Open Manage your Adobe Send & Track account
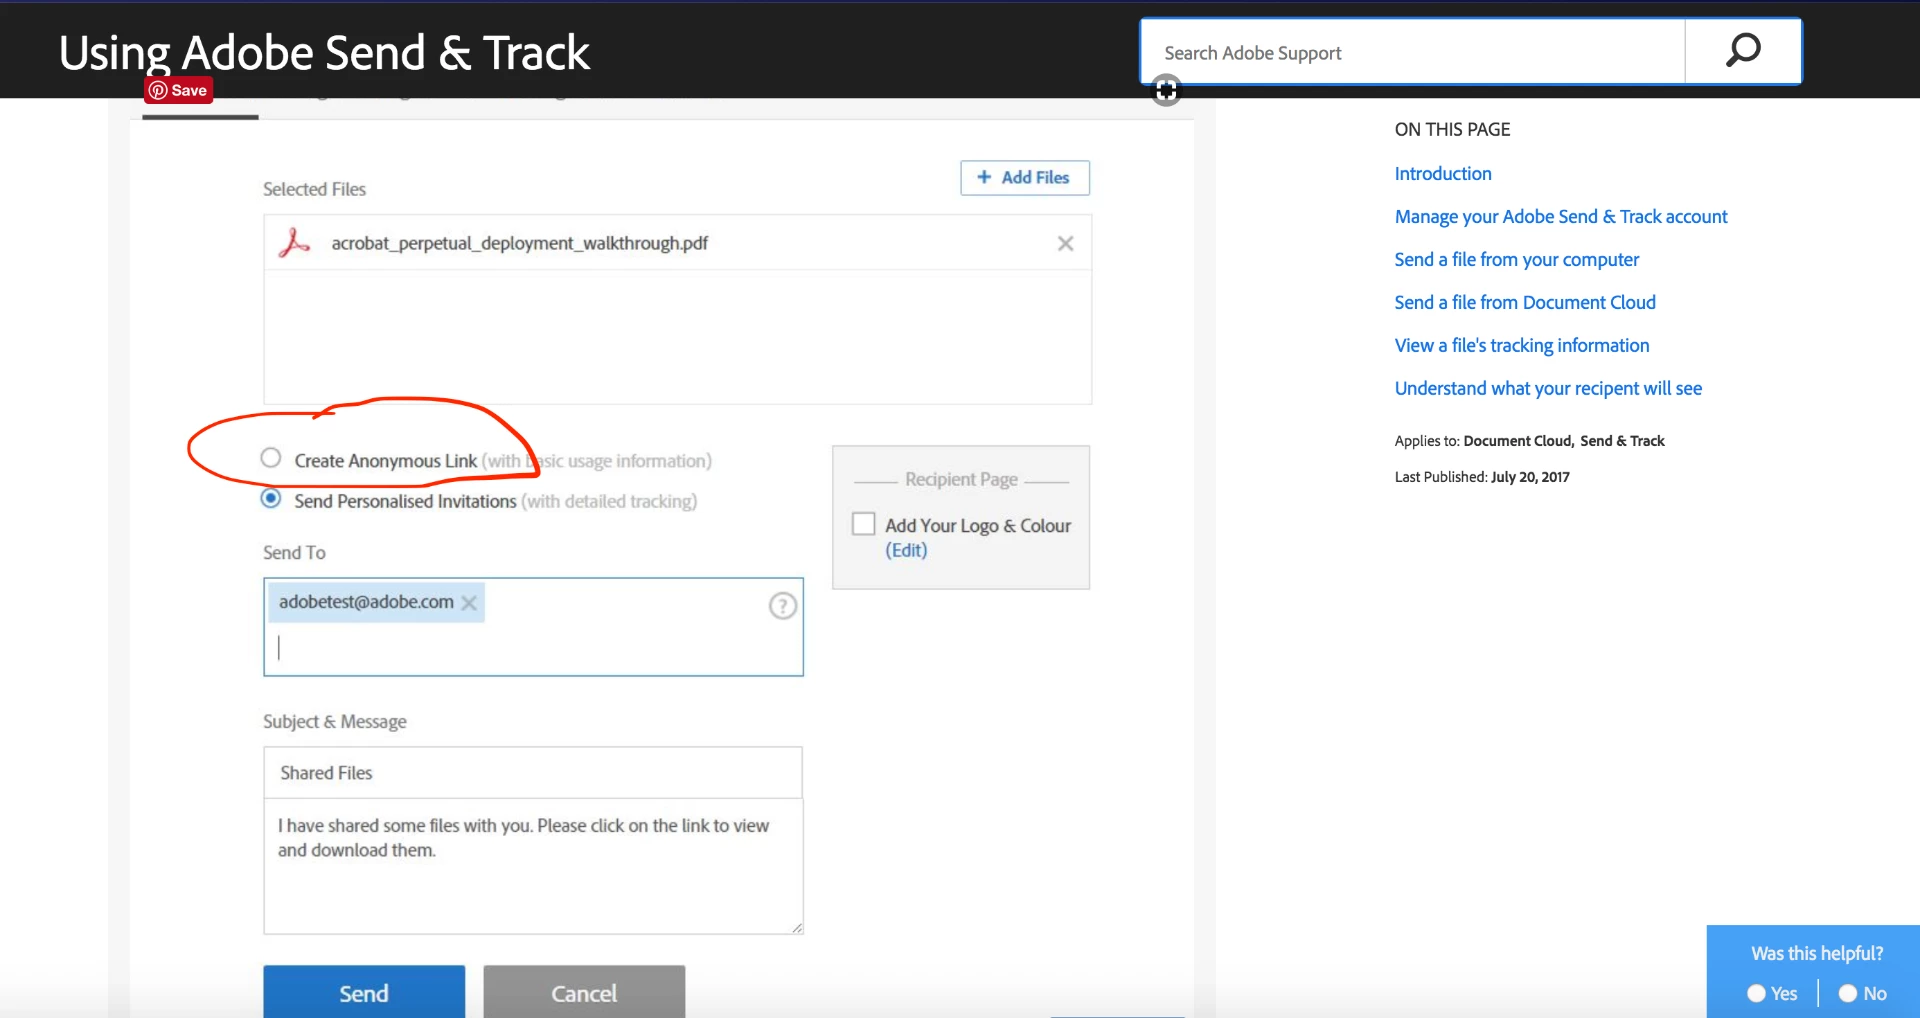 point(1561,217)
